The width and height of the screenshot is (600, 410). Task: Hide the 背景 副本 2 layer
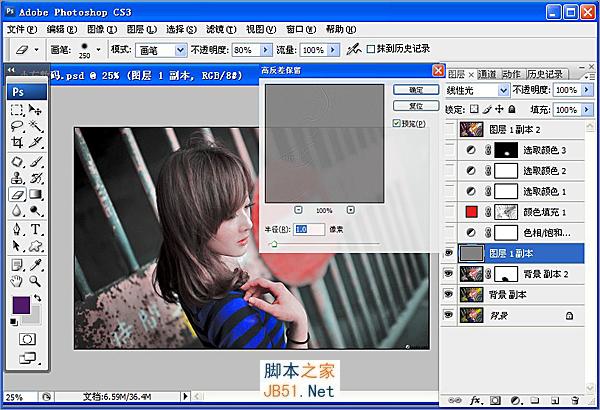(448, 274)
